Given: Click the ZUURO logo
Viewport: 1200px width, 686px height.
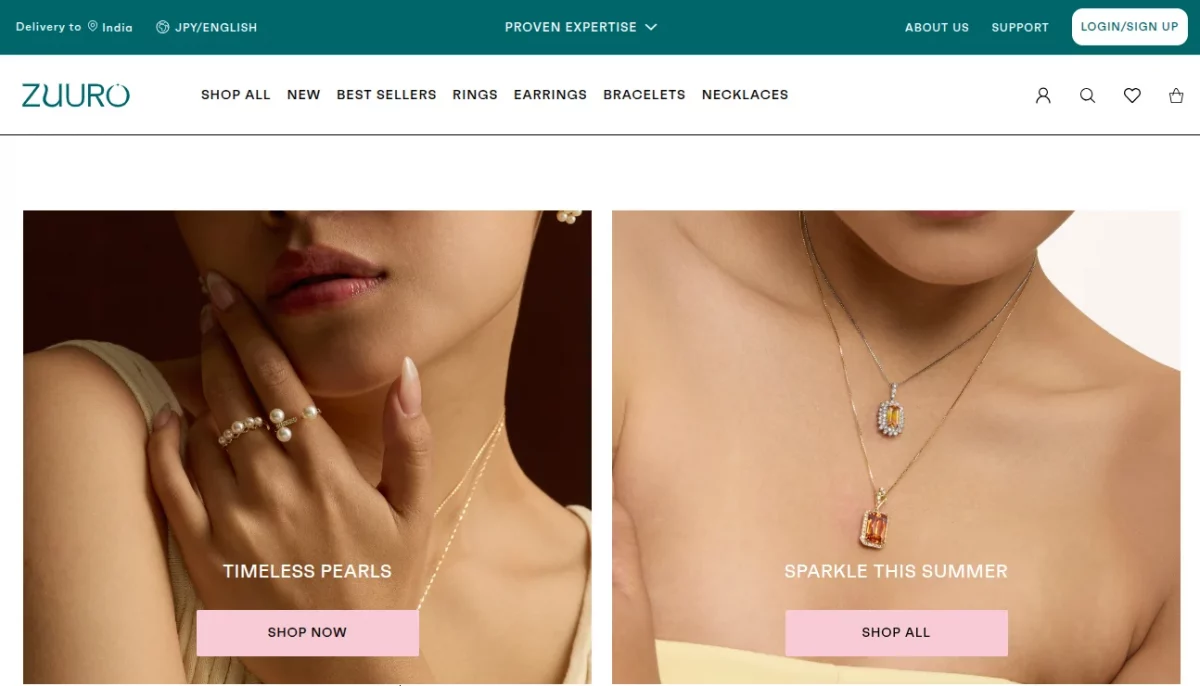Looking at the screenshot, I should click(75, 95).
